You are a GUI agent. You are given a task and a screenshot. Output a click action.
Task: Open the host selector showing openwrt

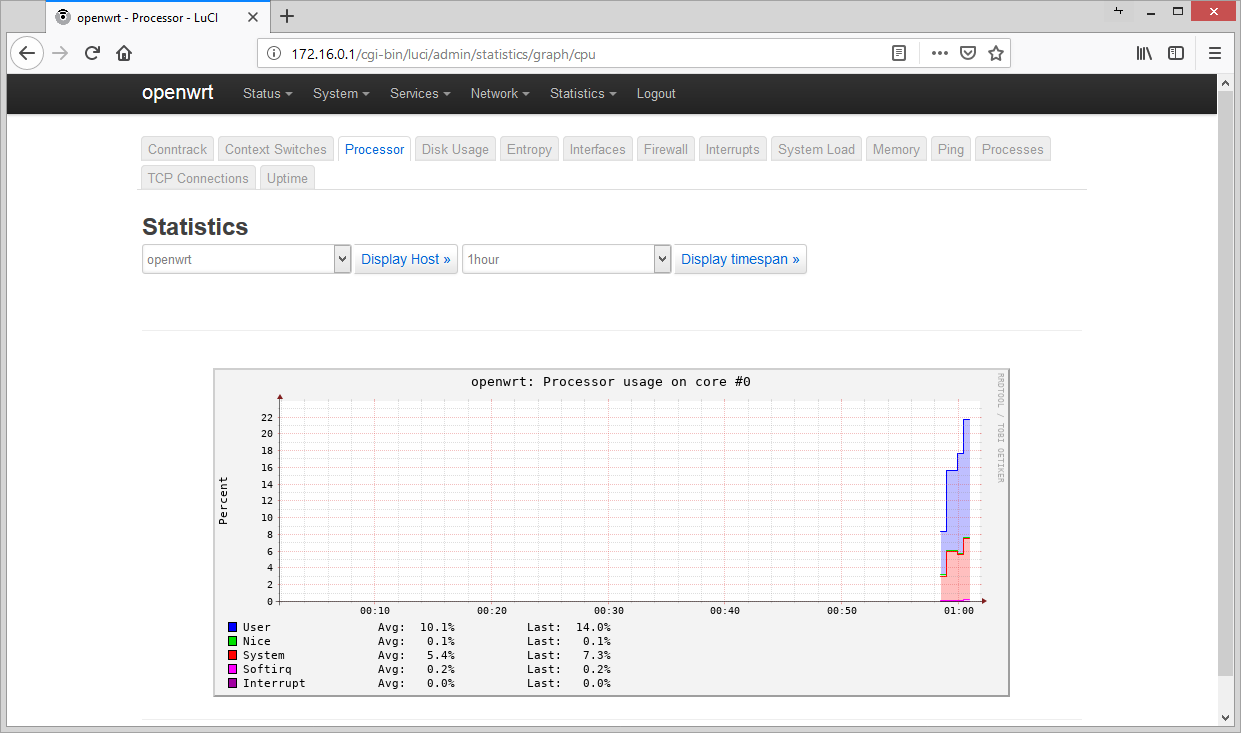246,259
